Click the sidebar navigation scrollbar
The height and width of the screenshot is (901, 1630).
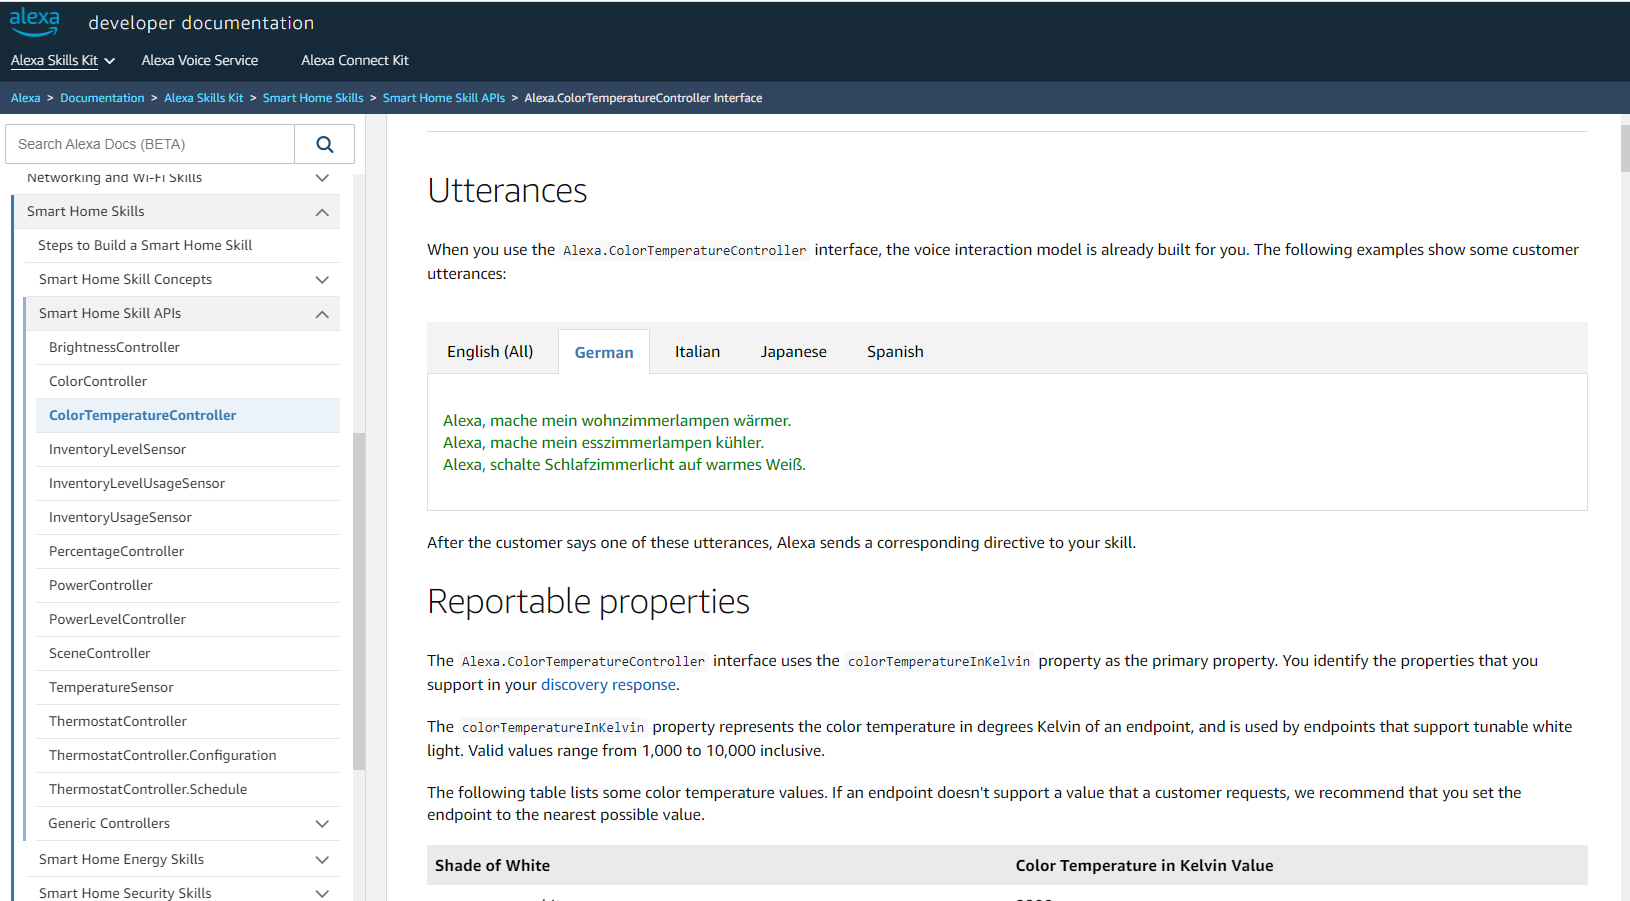(x=359, y=600)
